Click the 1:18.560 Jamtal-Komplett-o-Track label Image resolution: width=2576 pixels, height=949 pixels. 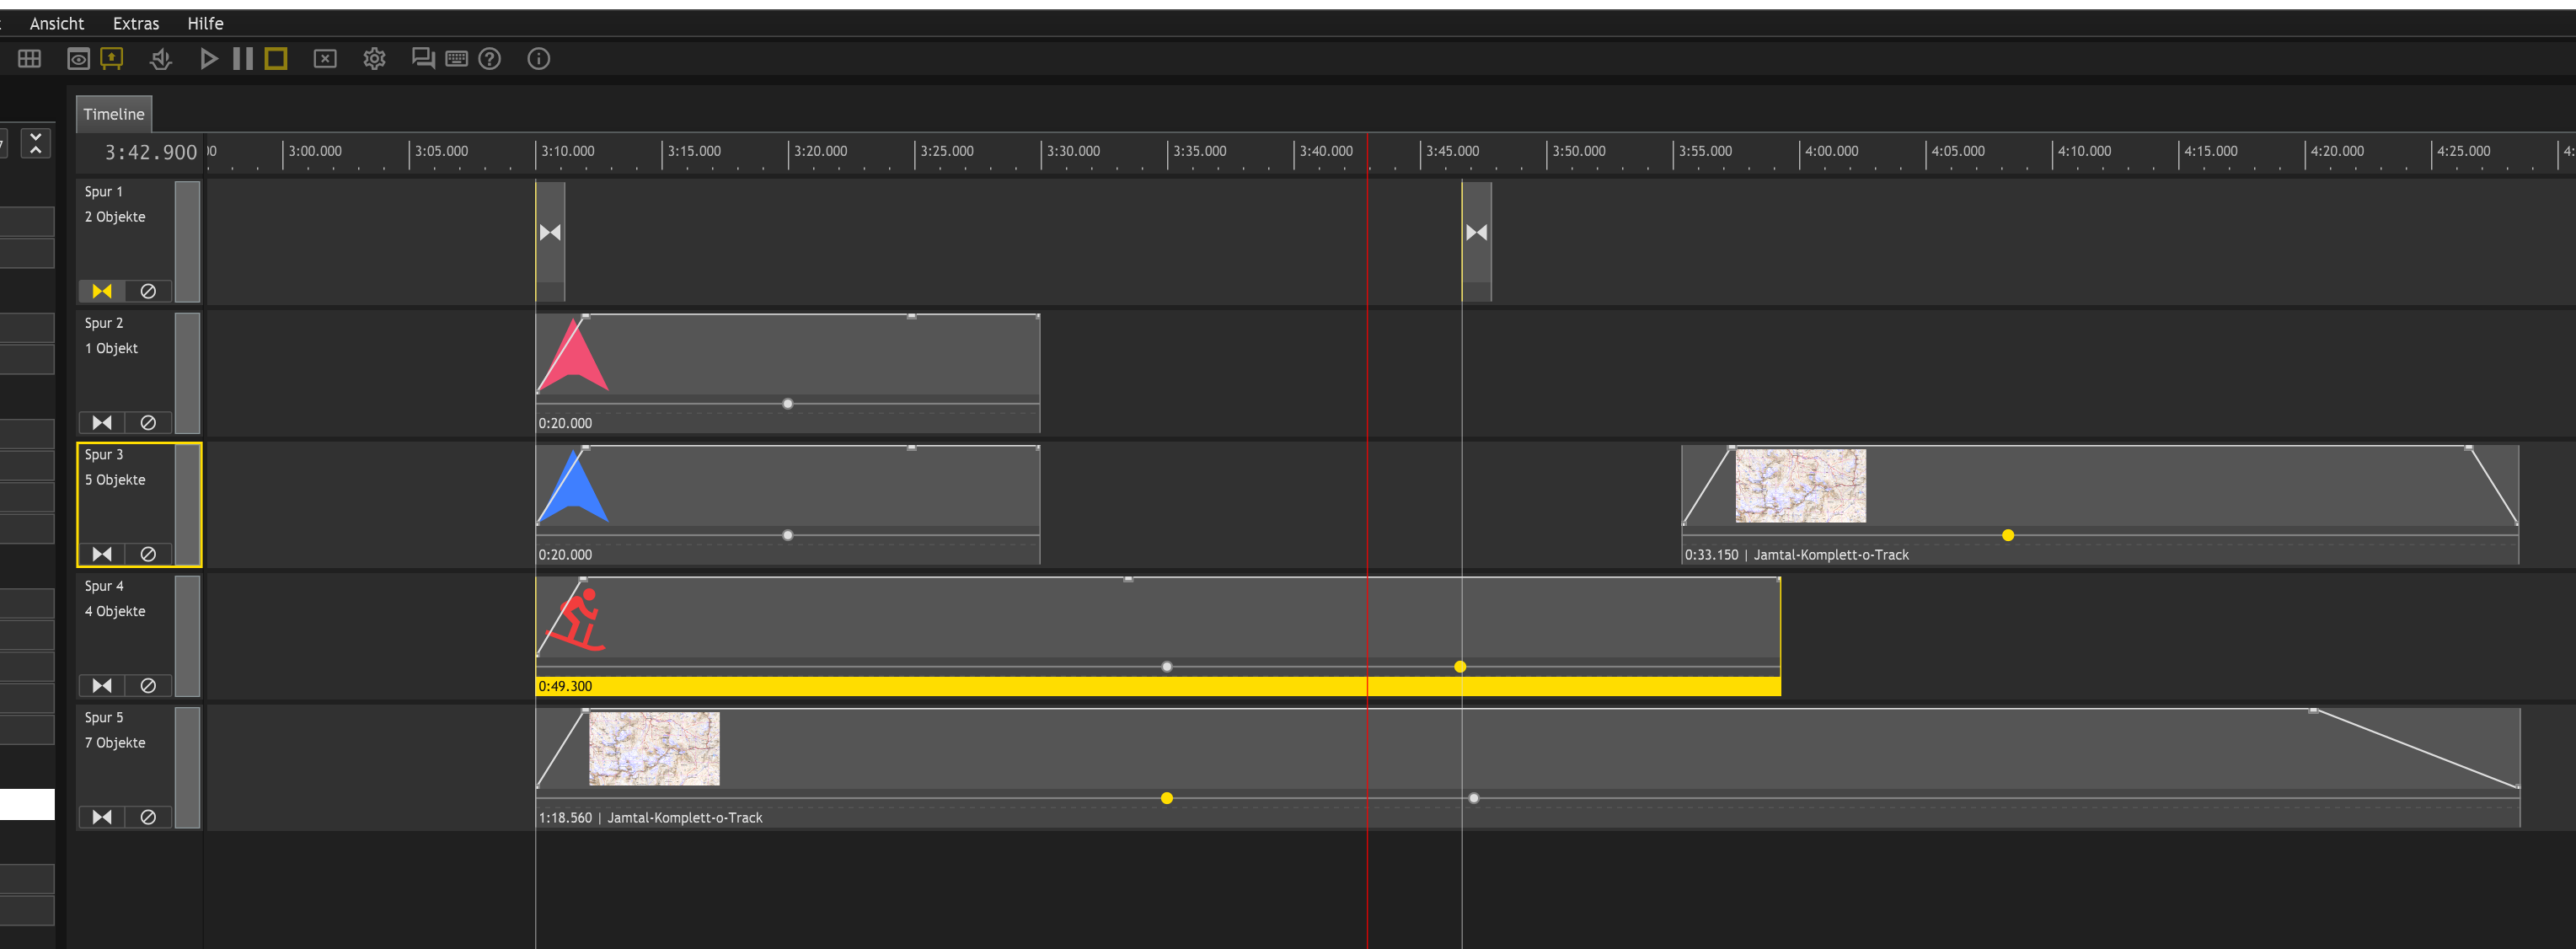pos(650,818)
